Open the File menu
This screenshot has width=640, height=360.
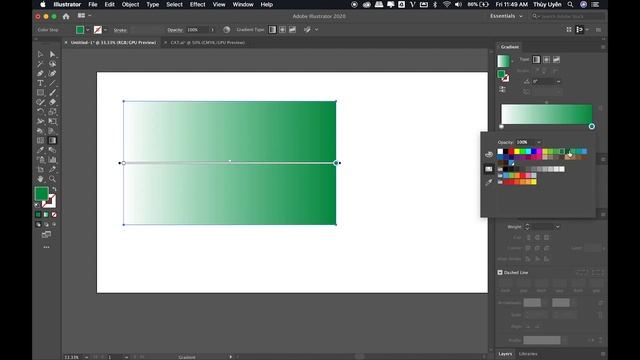(93, 4)
